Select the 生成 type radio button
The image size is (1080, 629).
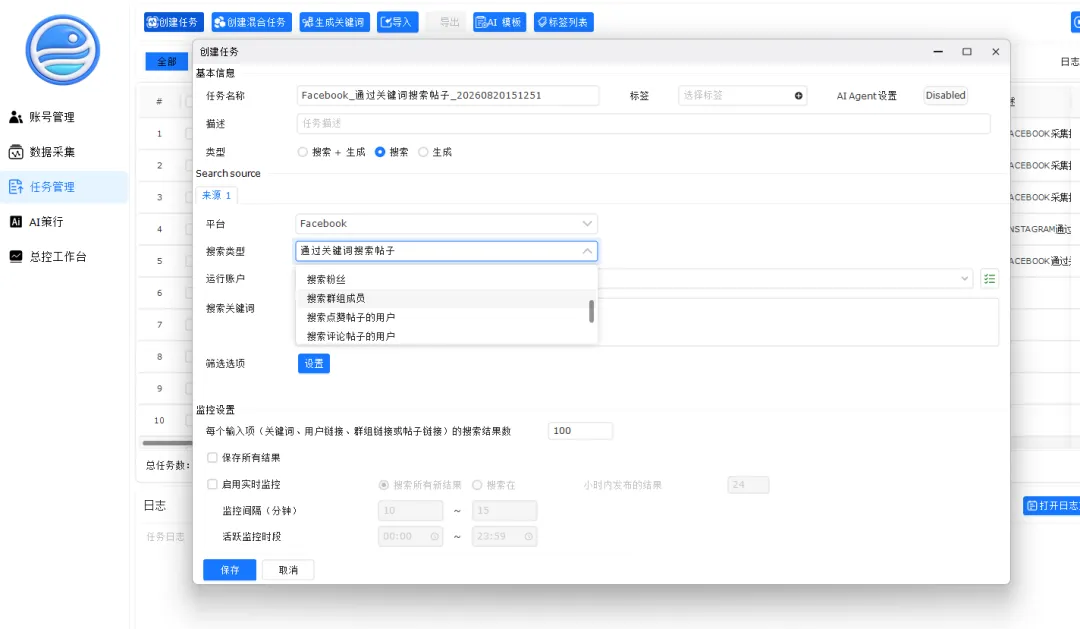tap(423, 152)
